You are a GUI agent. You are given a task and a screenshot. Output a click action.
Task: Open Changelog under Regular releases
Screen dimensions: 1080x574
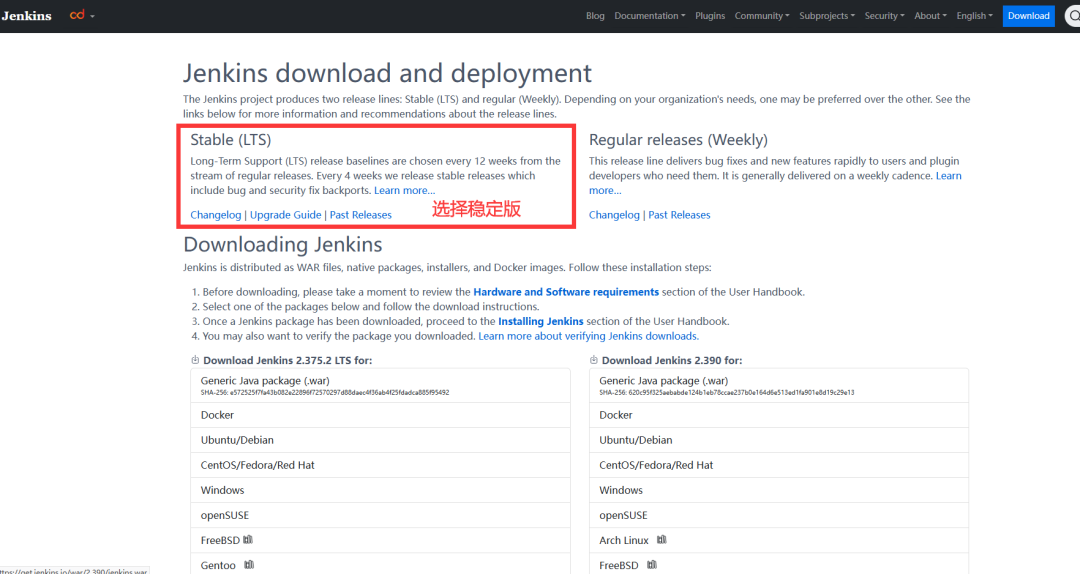[x=614, y=215]
